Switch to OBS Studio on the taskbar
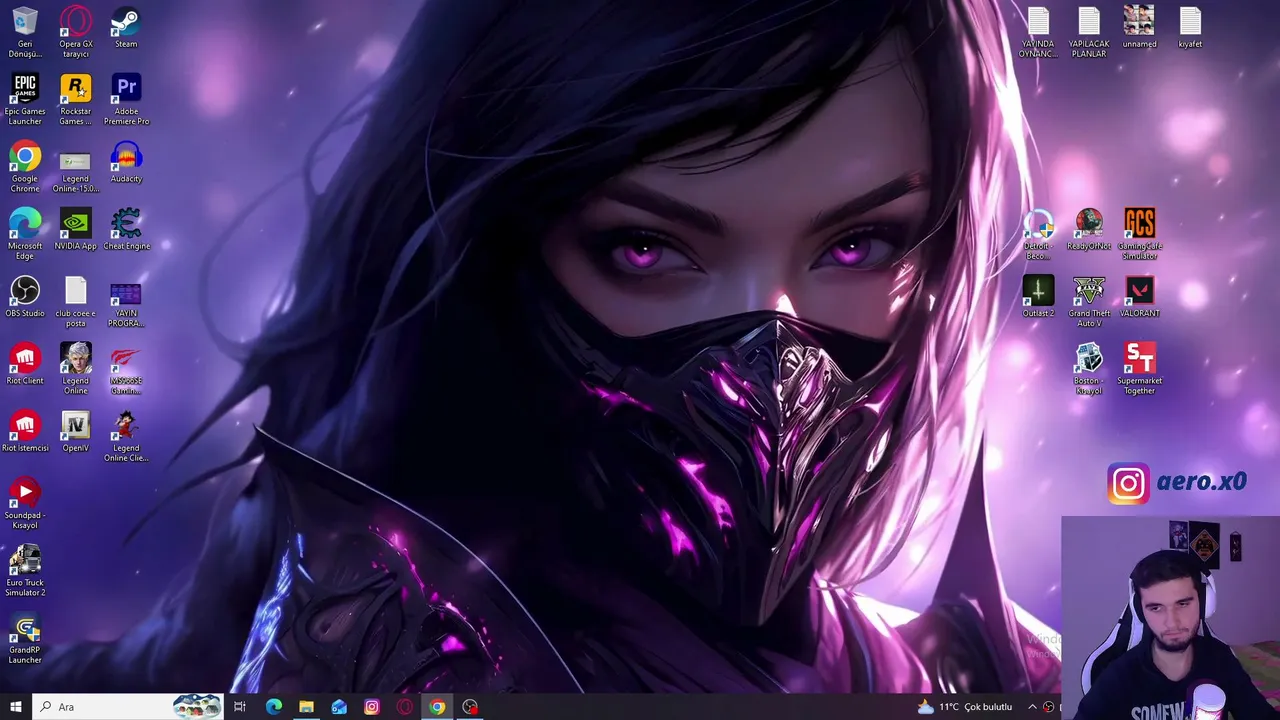Viewport: 1280px width, 720px height. pos(470,707)
